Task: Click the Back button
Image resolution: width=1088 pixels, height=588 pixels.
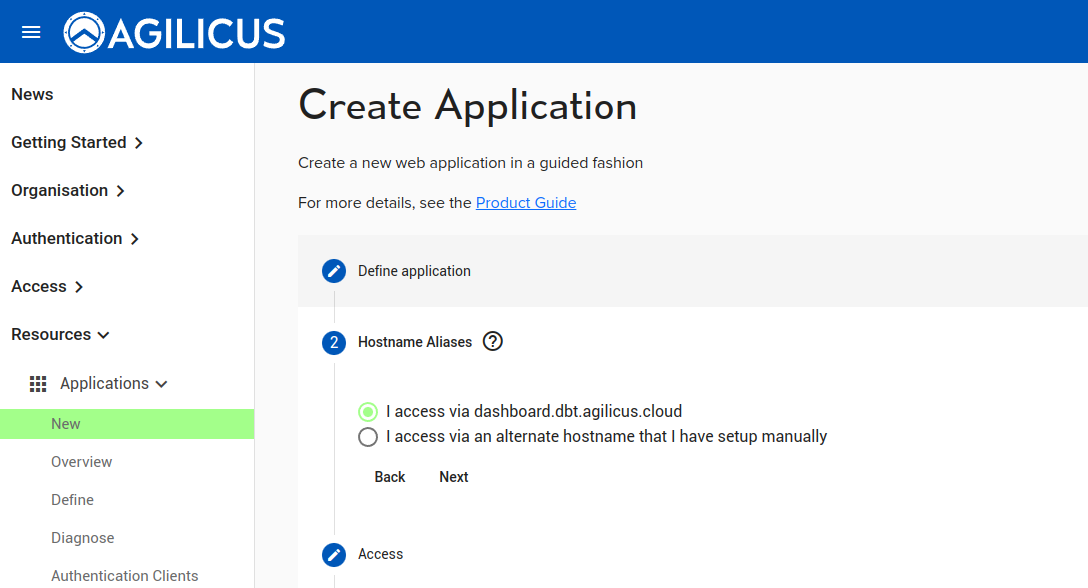Action: (390, 477)
